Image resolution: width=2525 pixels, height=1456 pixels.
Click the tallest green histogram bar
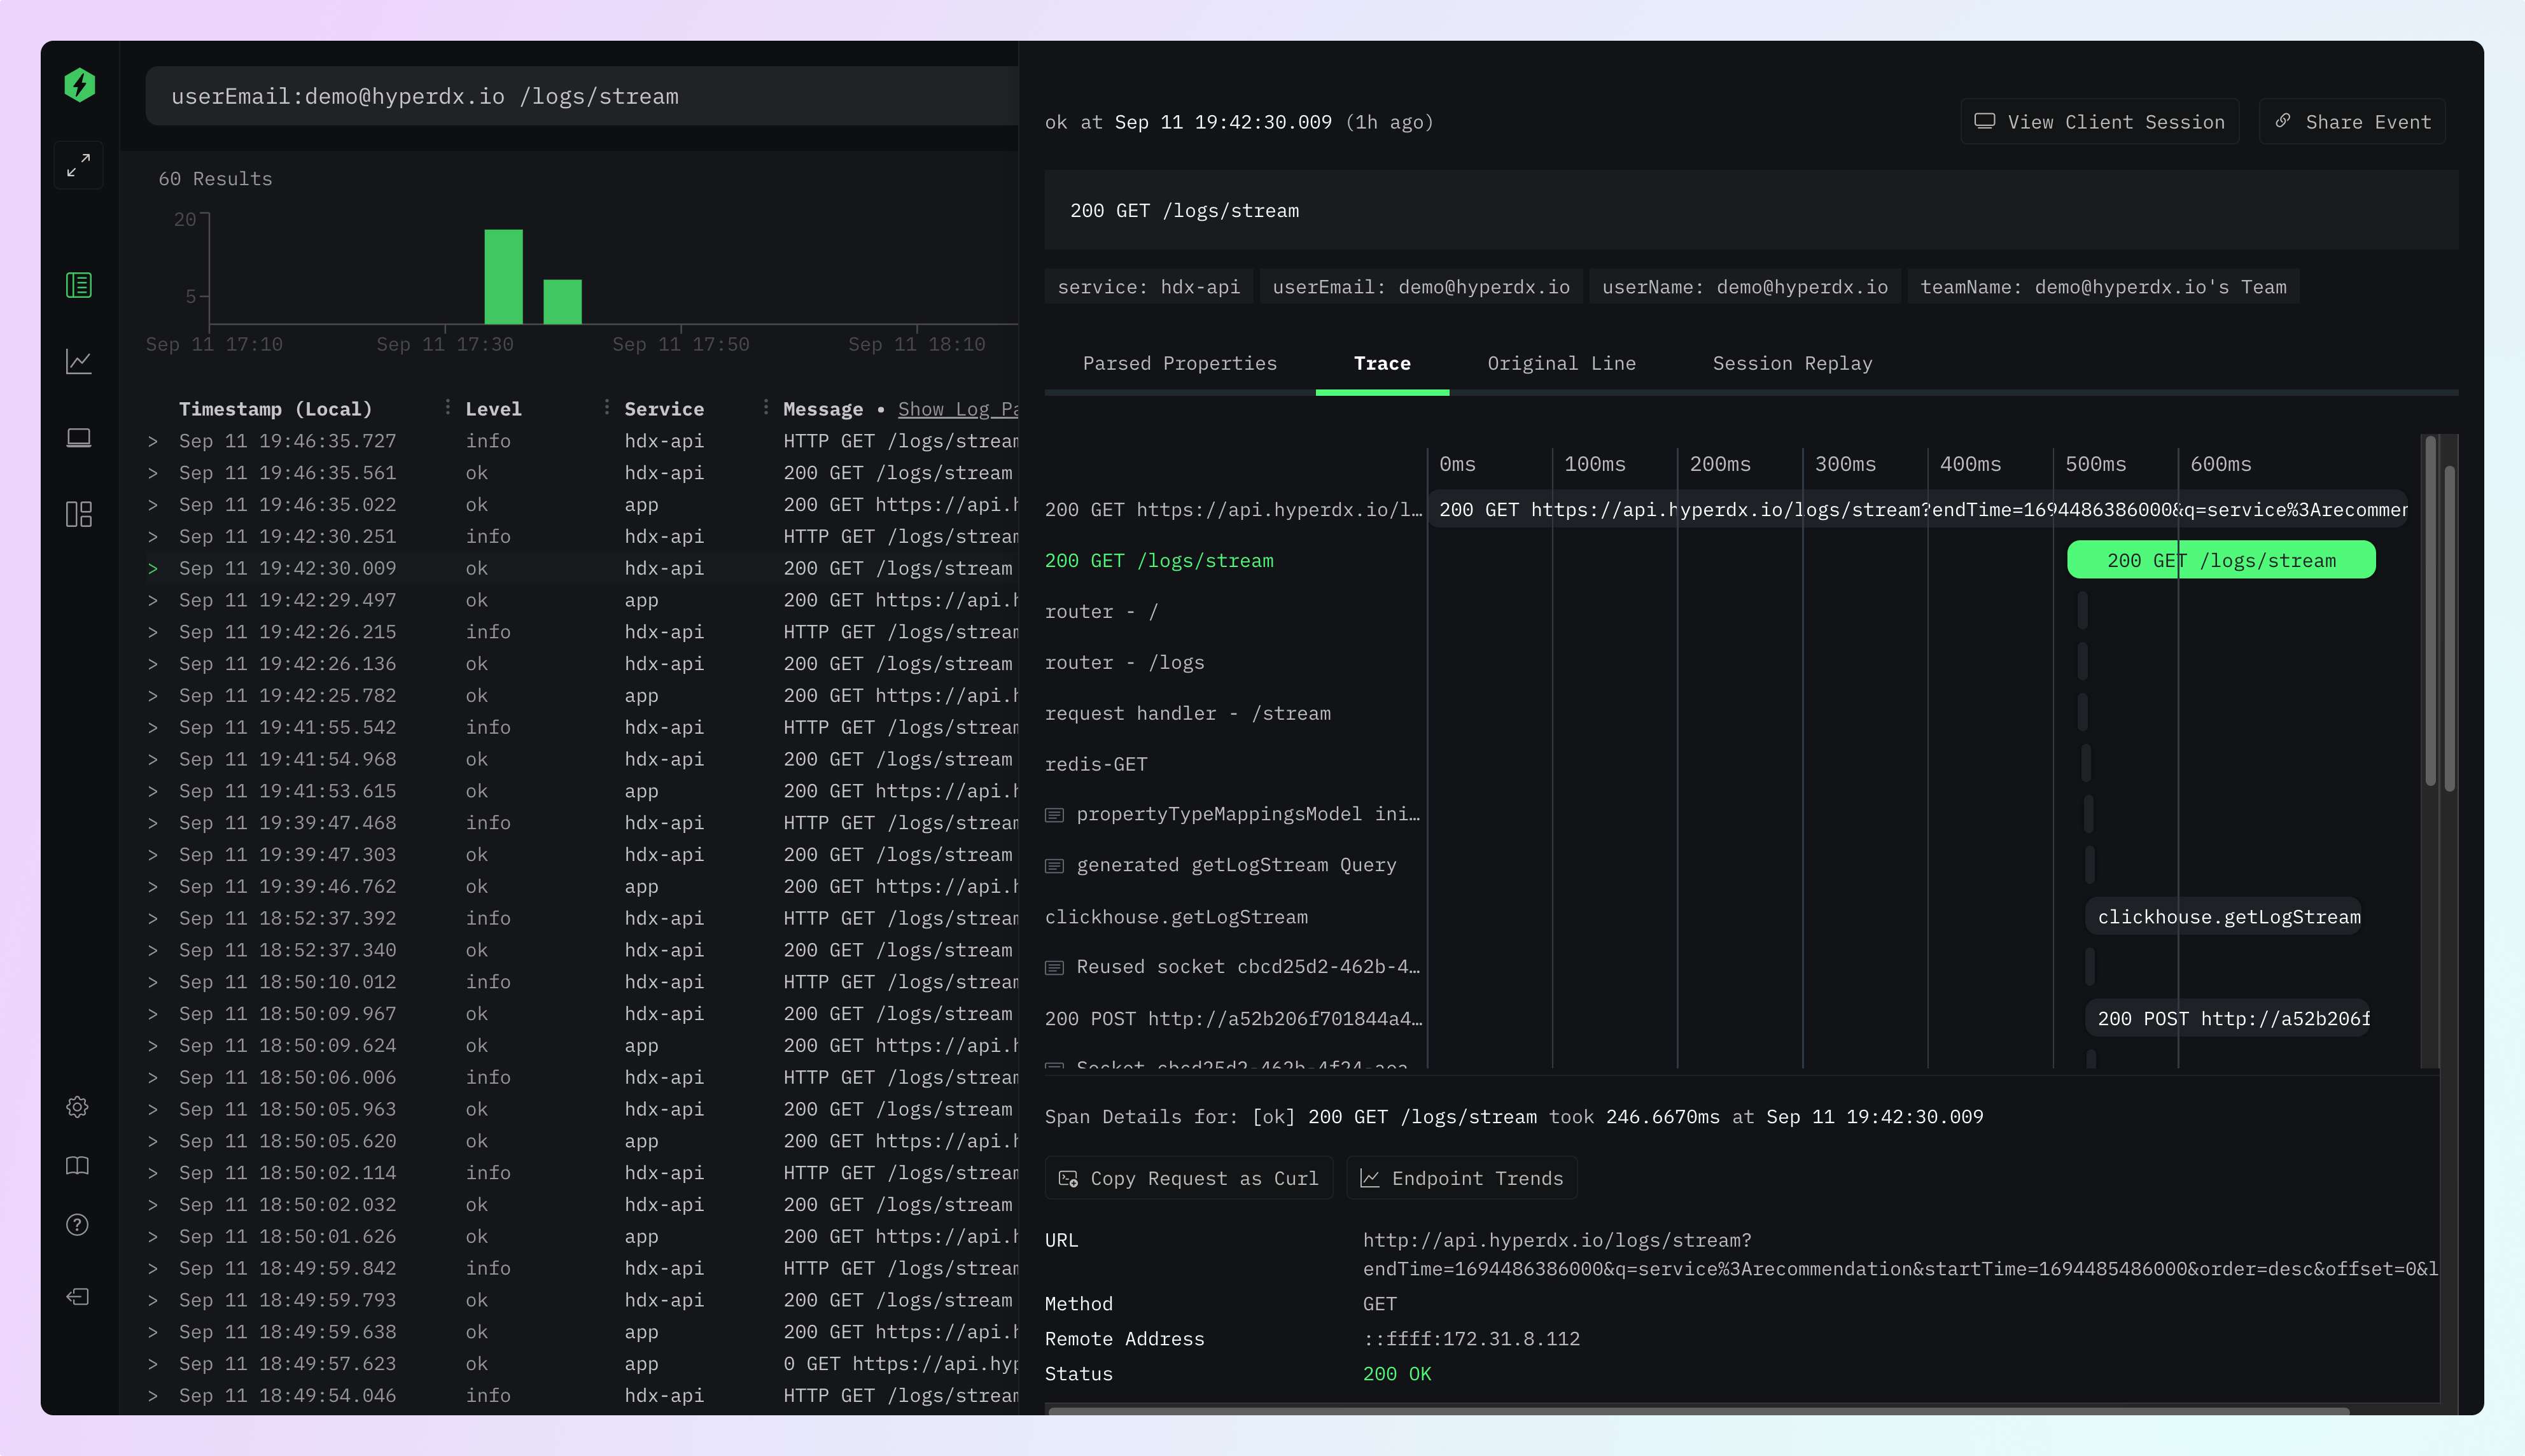(x=503, y=277)
